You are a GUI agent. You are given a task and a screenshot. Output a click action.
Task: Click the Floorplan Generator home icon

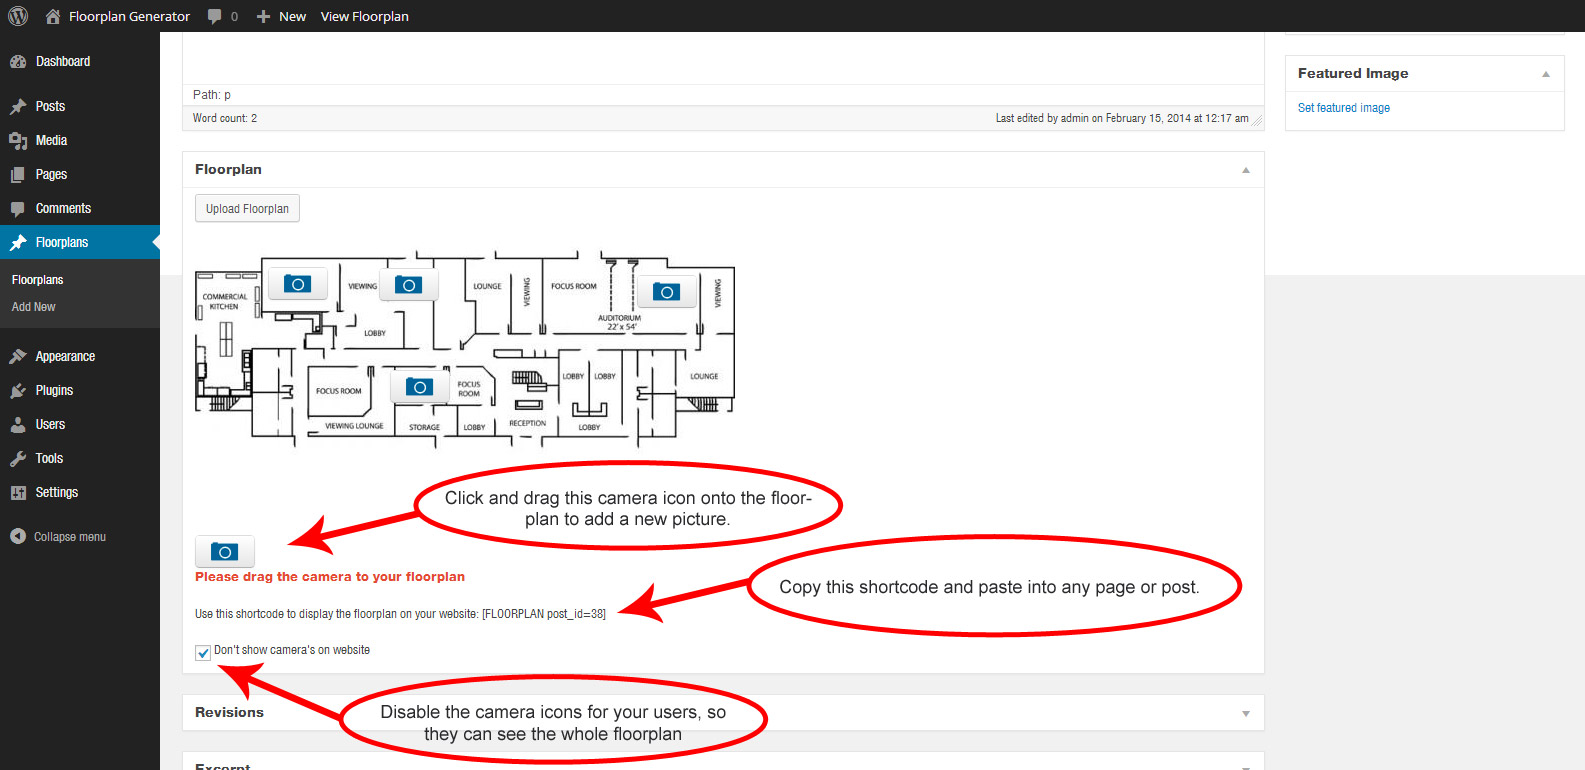[x=53, y=16]
